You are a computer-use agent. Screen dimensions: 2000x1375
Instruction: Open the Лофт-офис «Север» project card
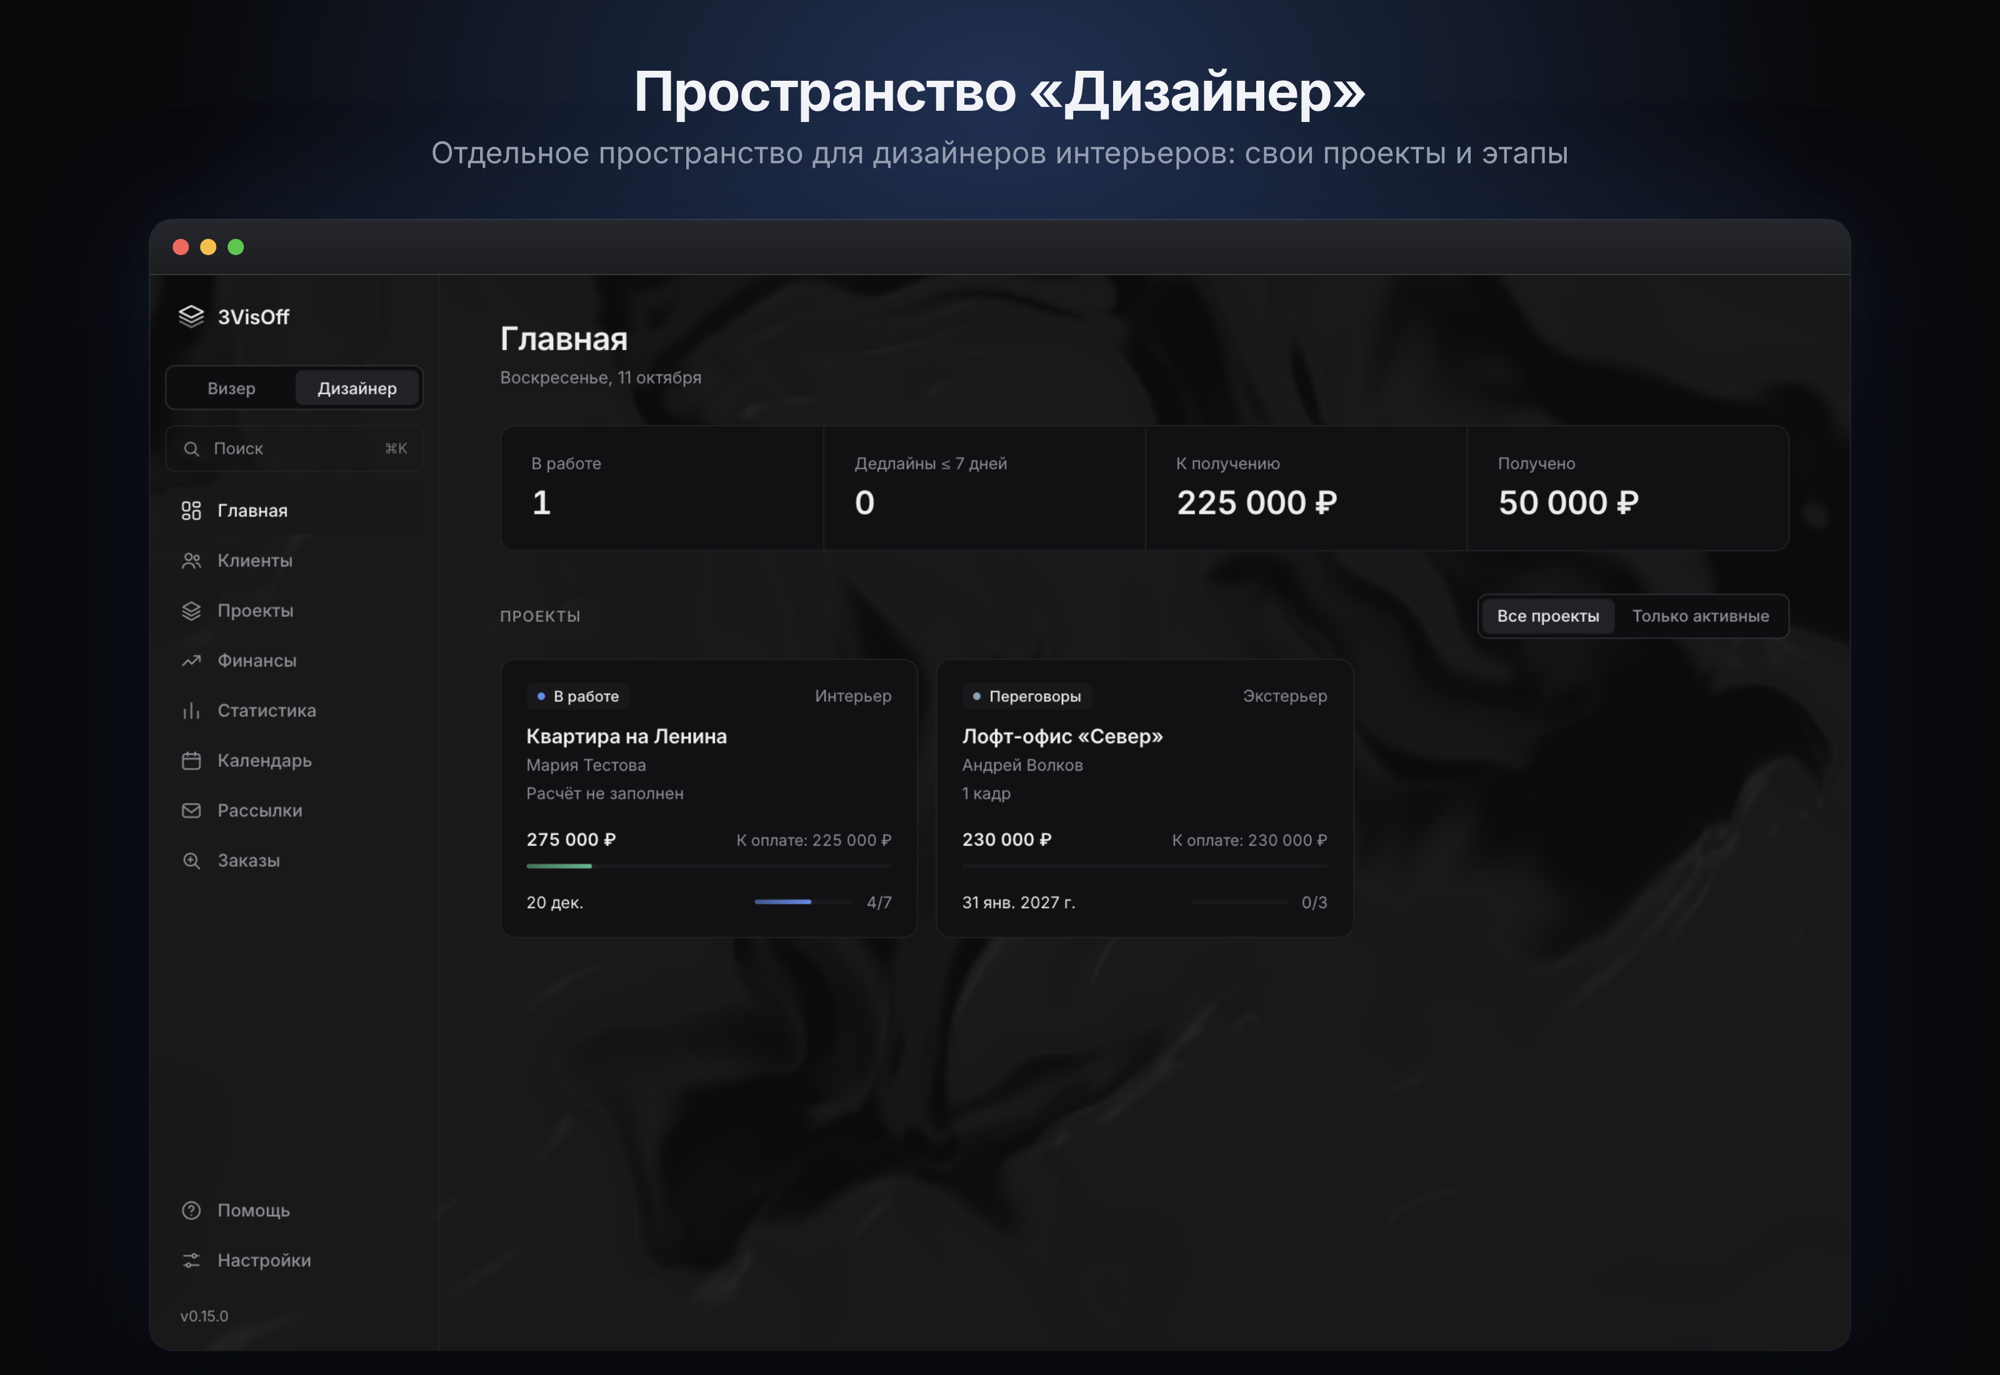[1145, 798]
